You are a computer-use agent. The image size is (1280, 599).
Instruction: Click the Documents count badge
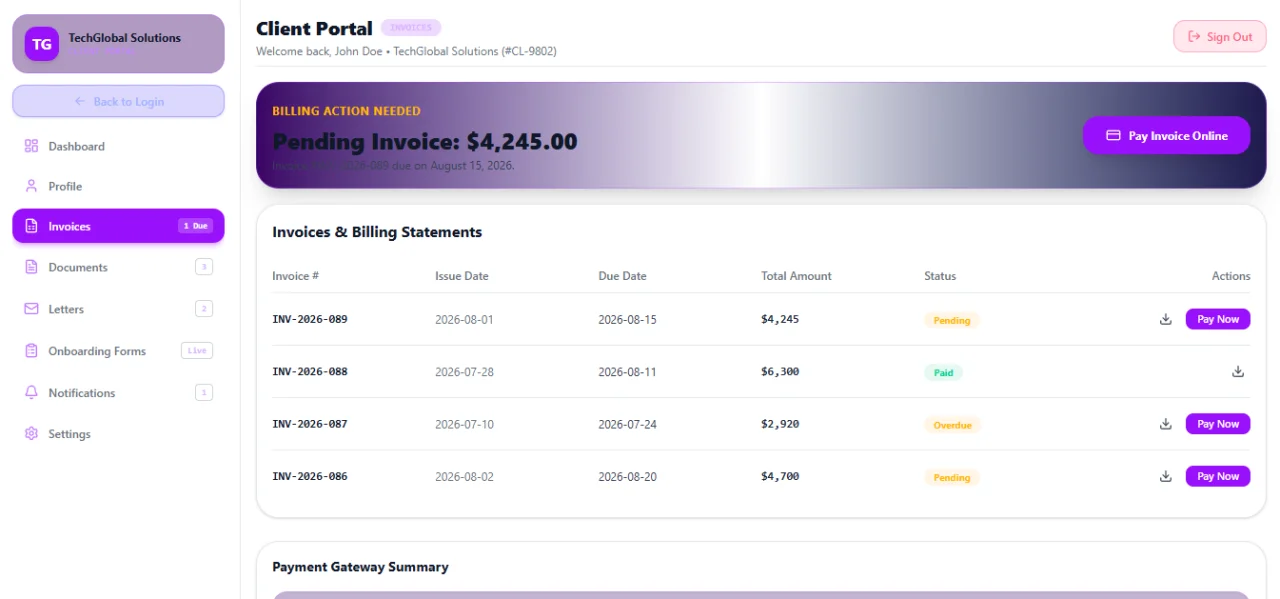click(204, 267)
